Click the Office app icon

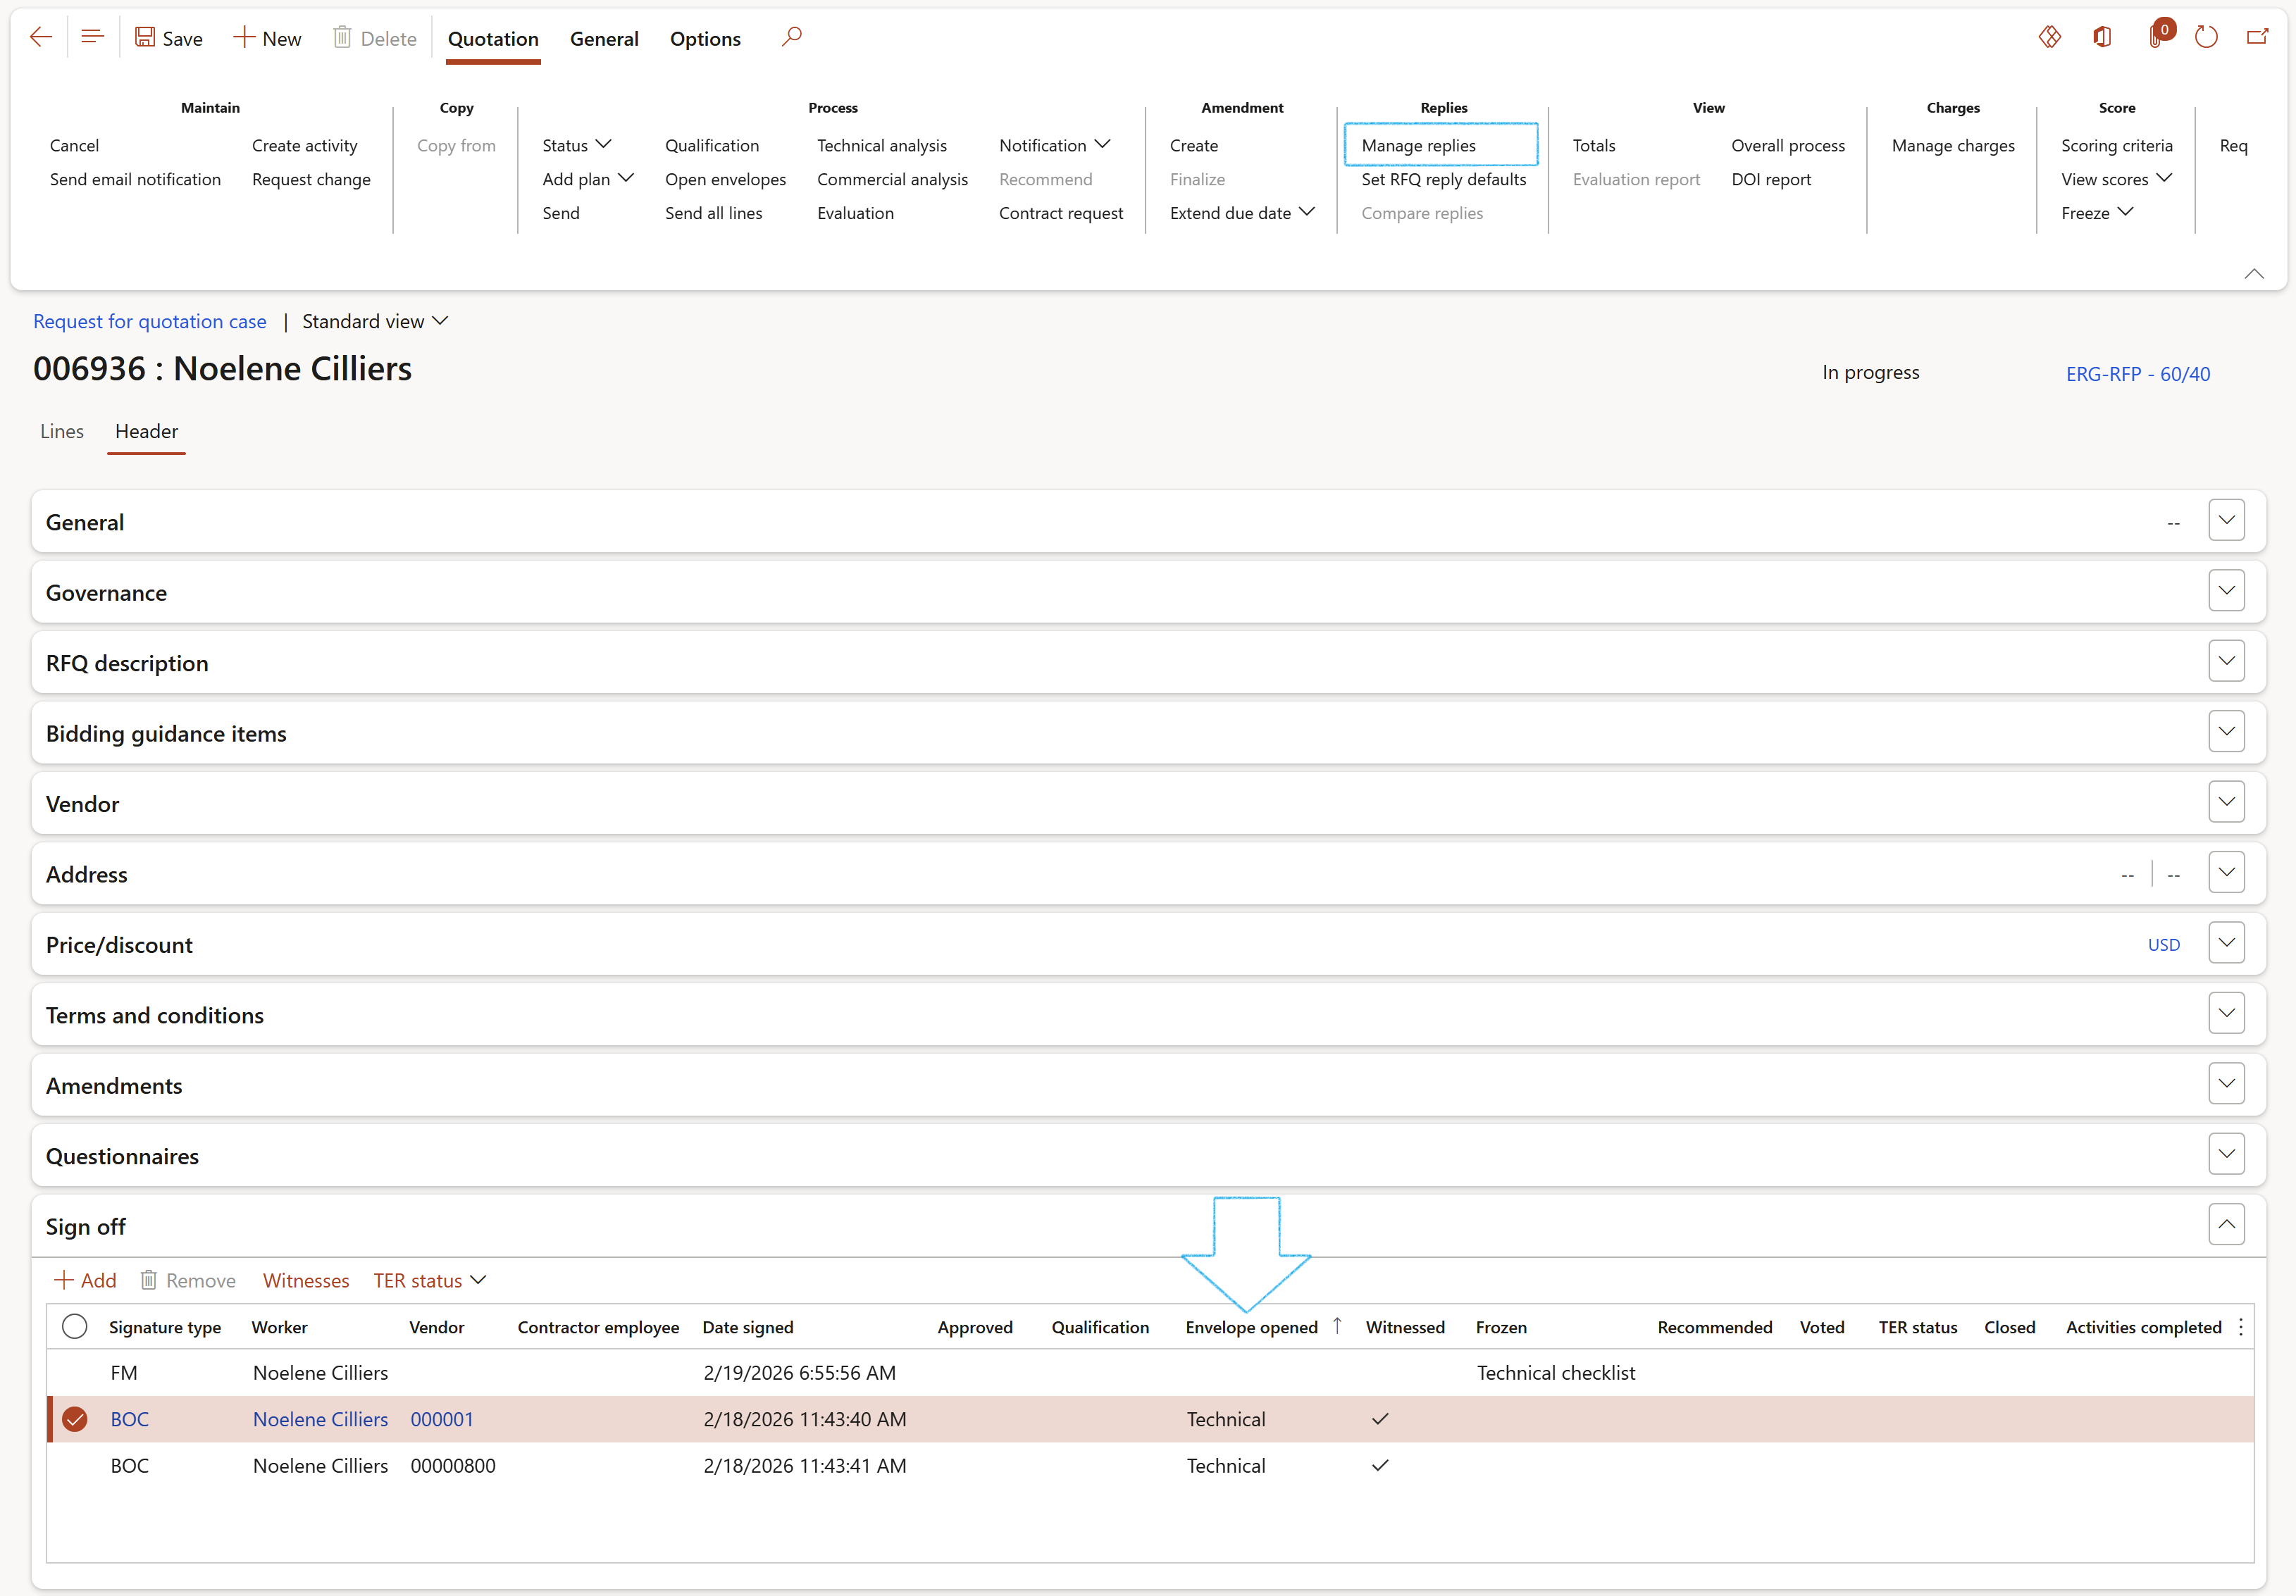tap(2102, 38)
